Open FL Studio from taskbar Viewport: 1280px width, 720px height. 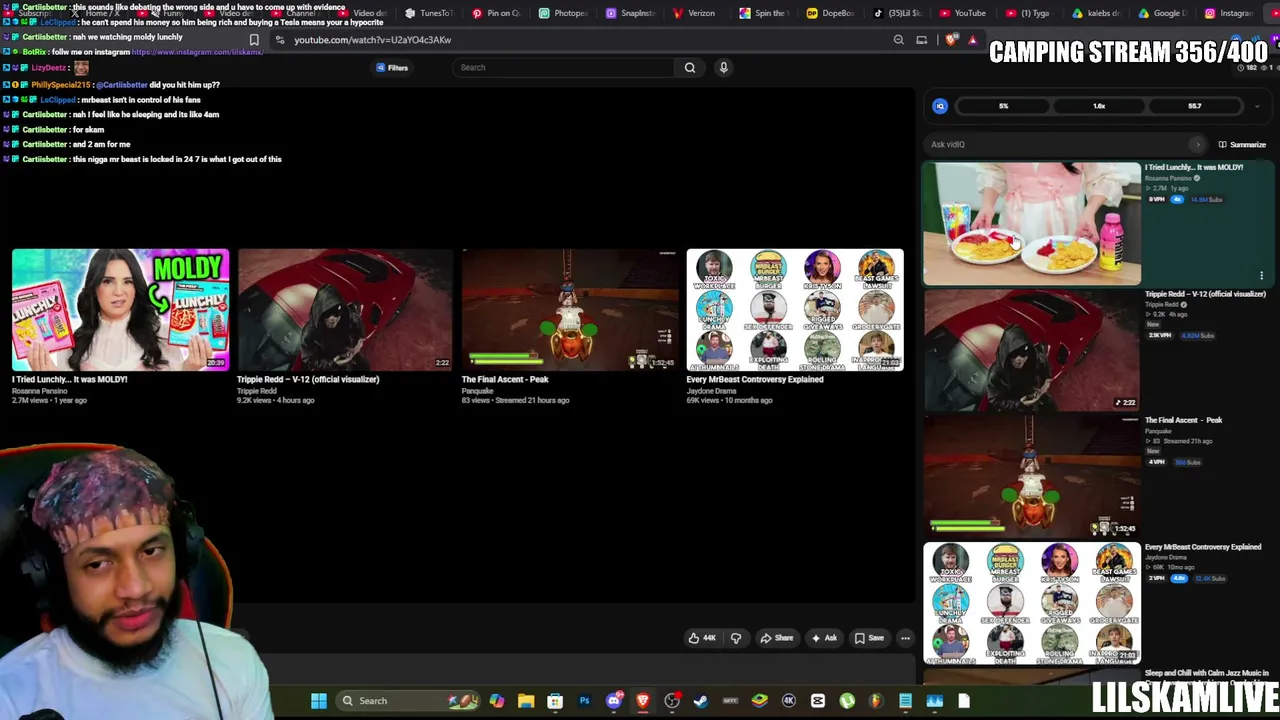coord(876,701)
